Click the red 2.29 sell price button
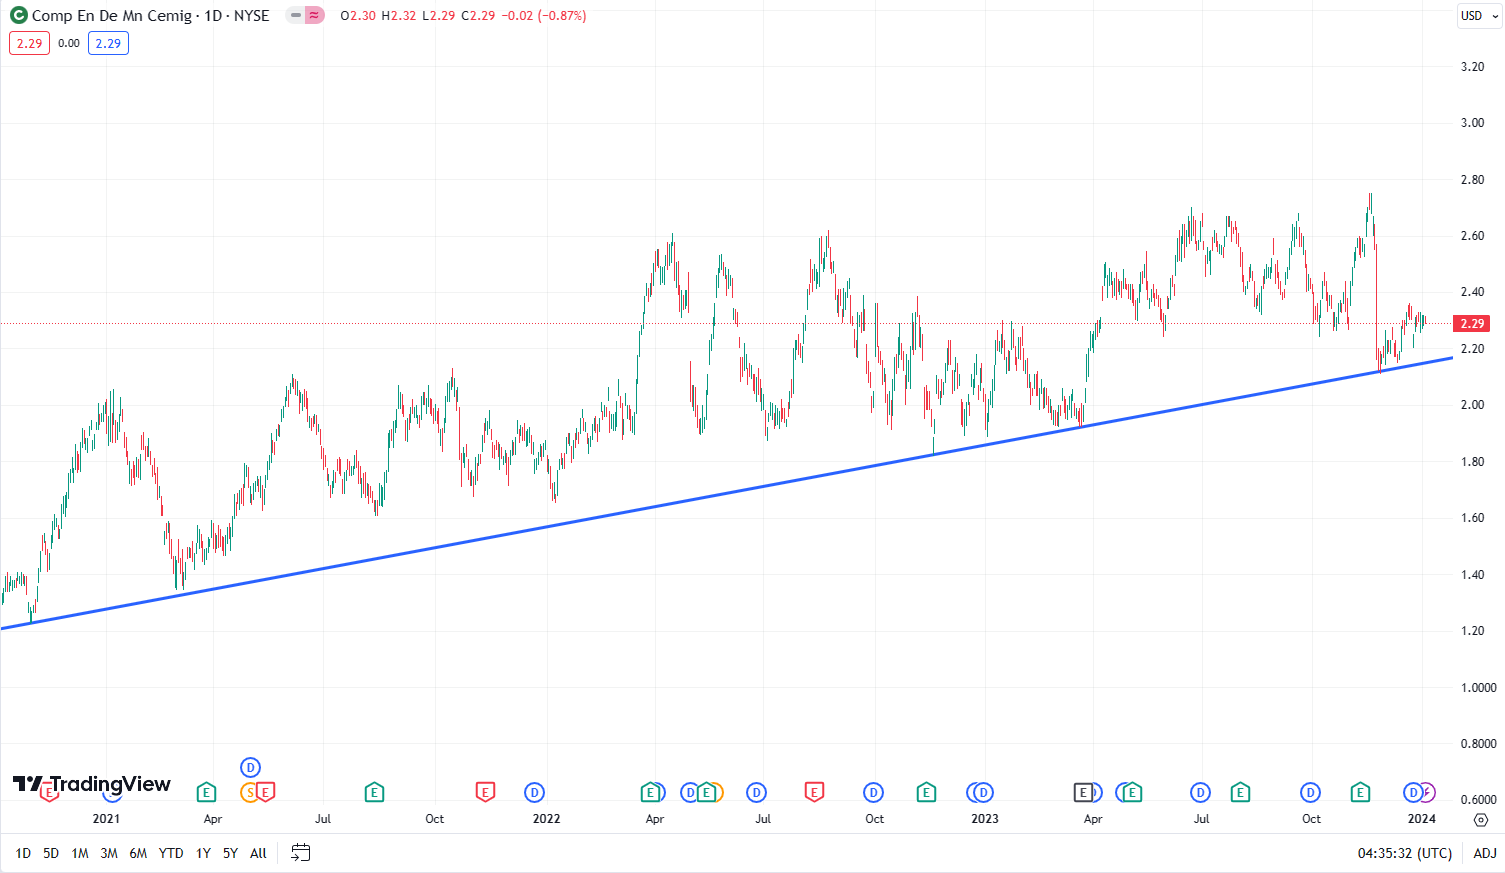 29,43
